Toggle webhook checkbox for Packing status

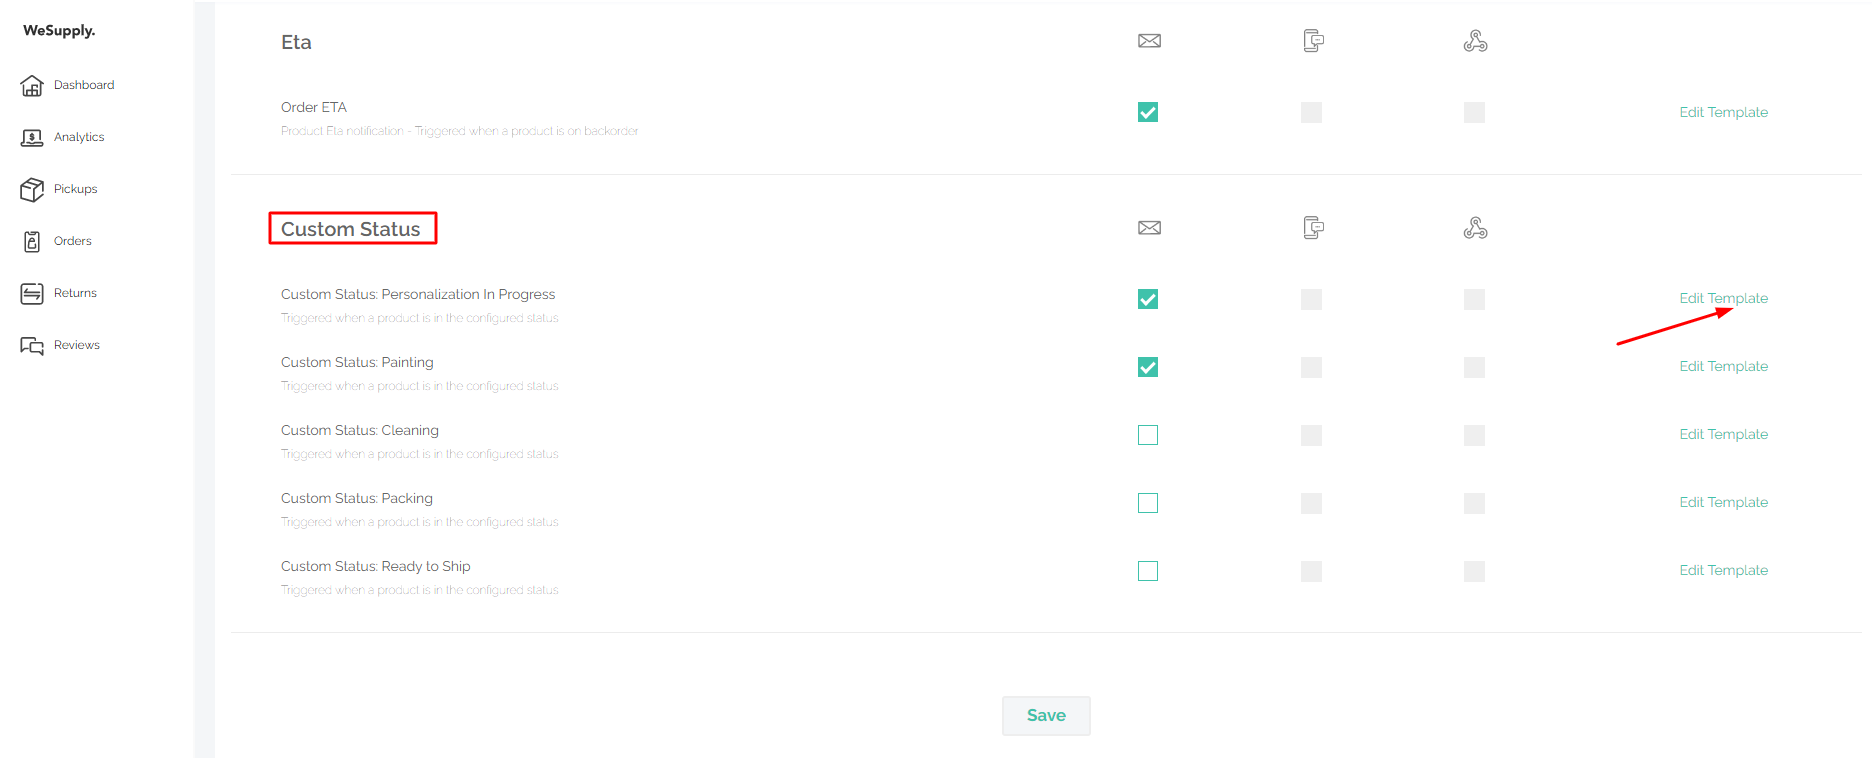pos(1474,503)
